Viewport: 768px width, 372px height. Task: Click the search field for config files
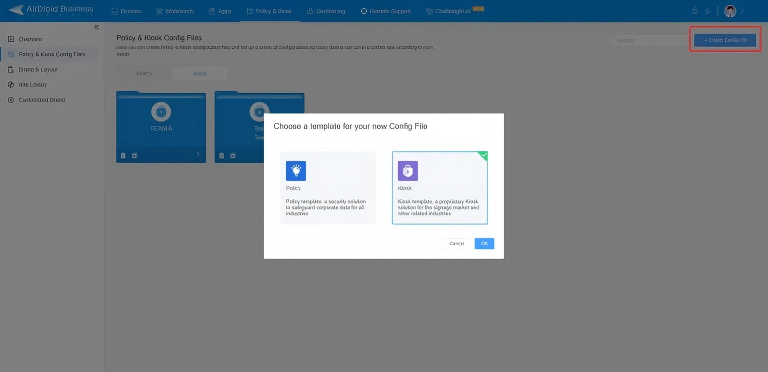[x=650, y=40]
